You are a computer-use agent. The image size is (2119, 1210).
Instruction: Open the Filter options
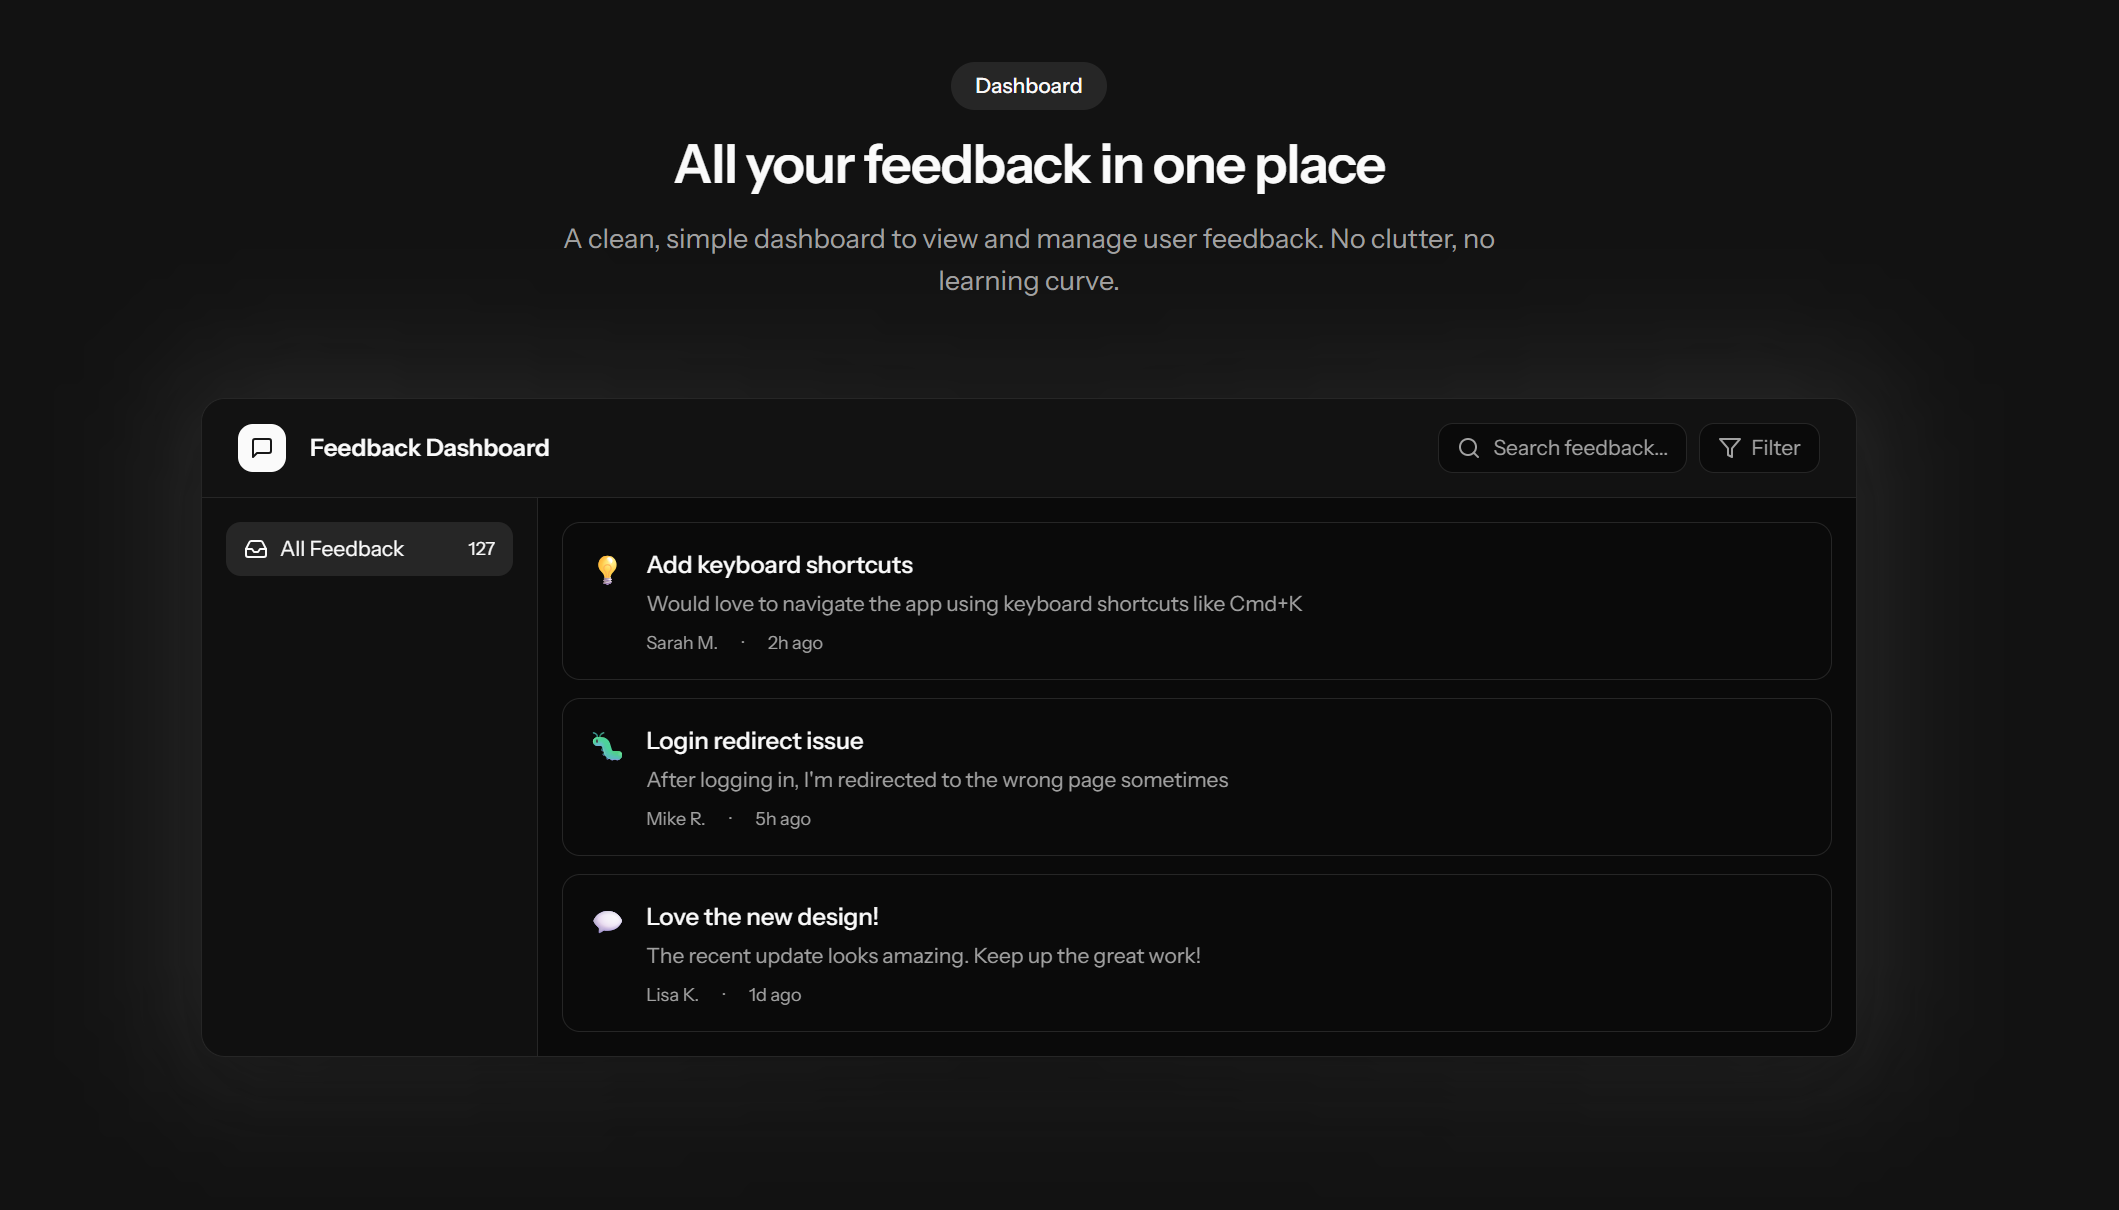pyautogui.click(x=1759, y=448)
